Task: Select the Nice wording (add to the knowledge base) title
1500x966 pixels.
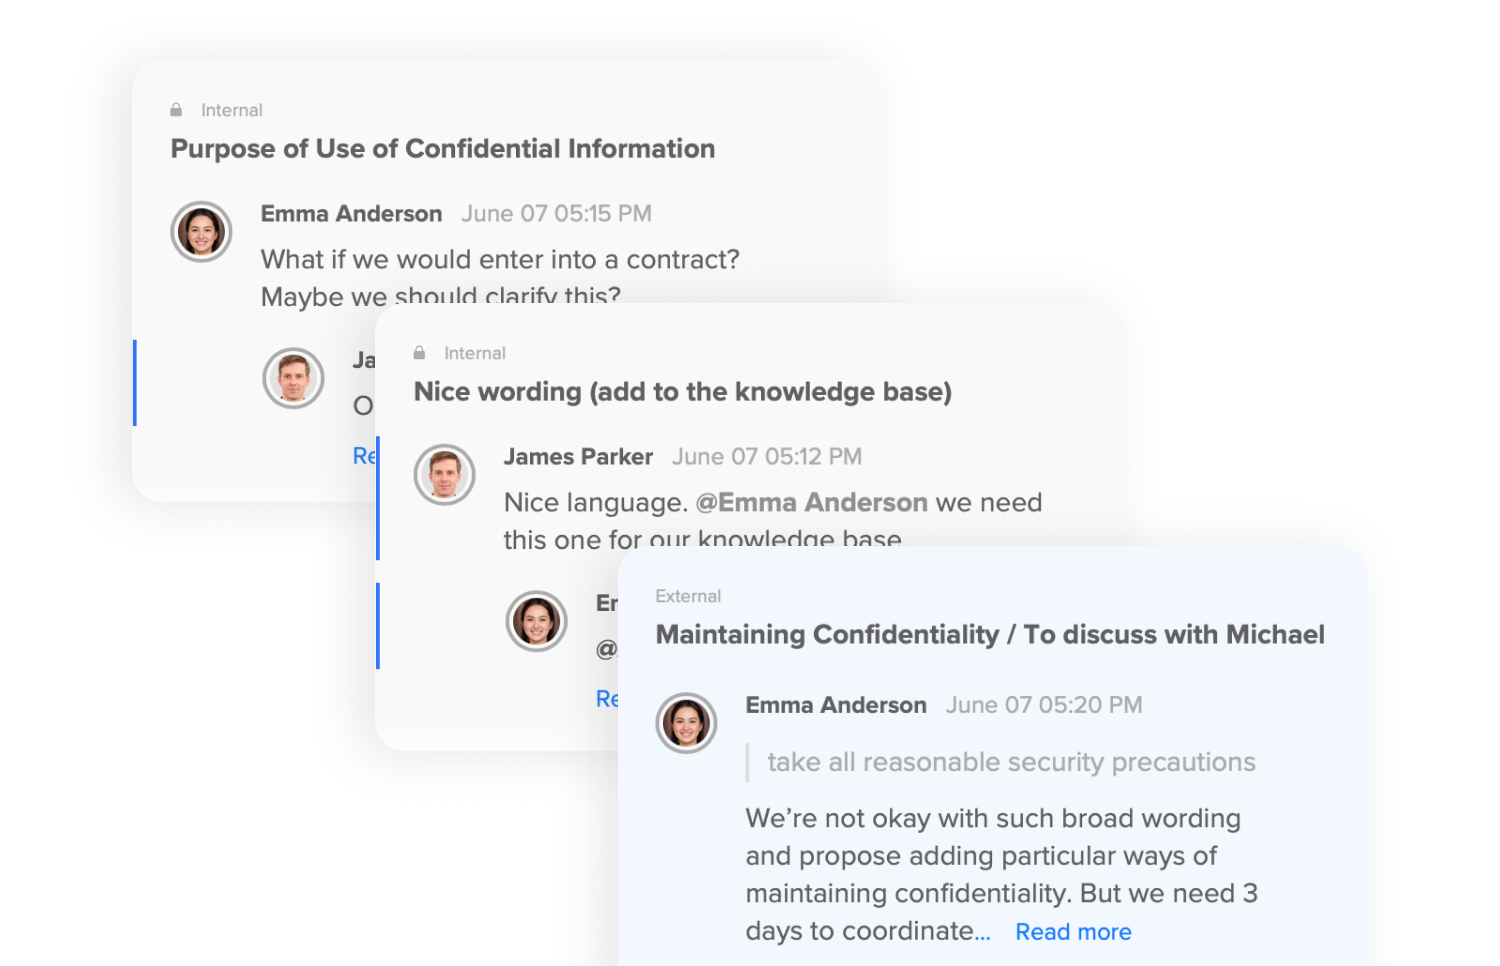Action: 682,392
